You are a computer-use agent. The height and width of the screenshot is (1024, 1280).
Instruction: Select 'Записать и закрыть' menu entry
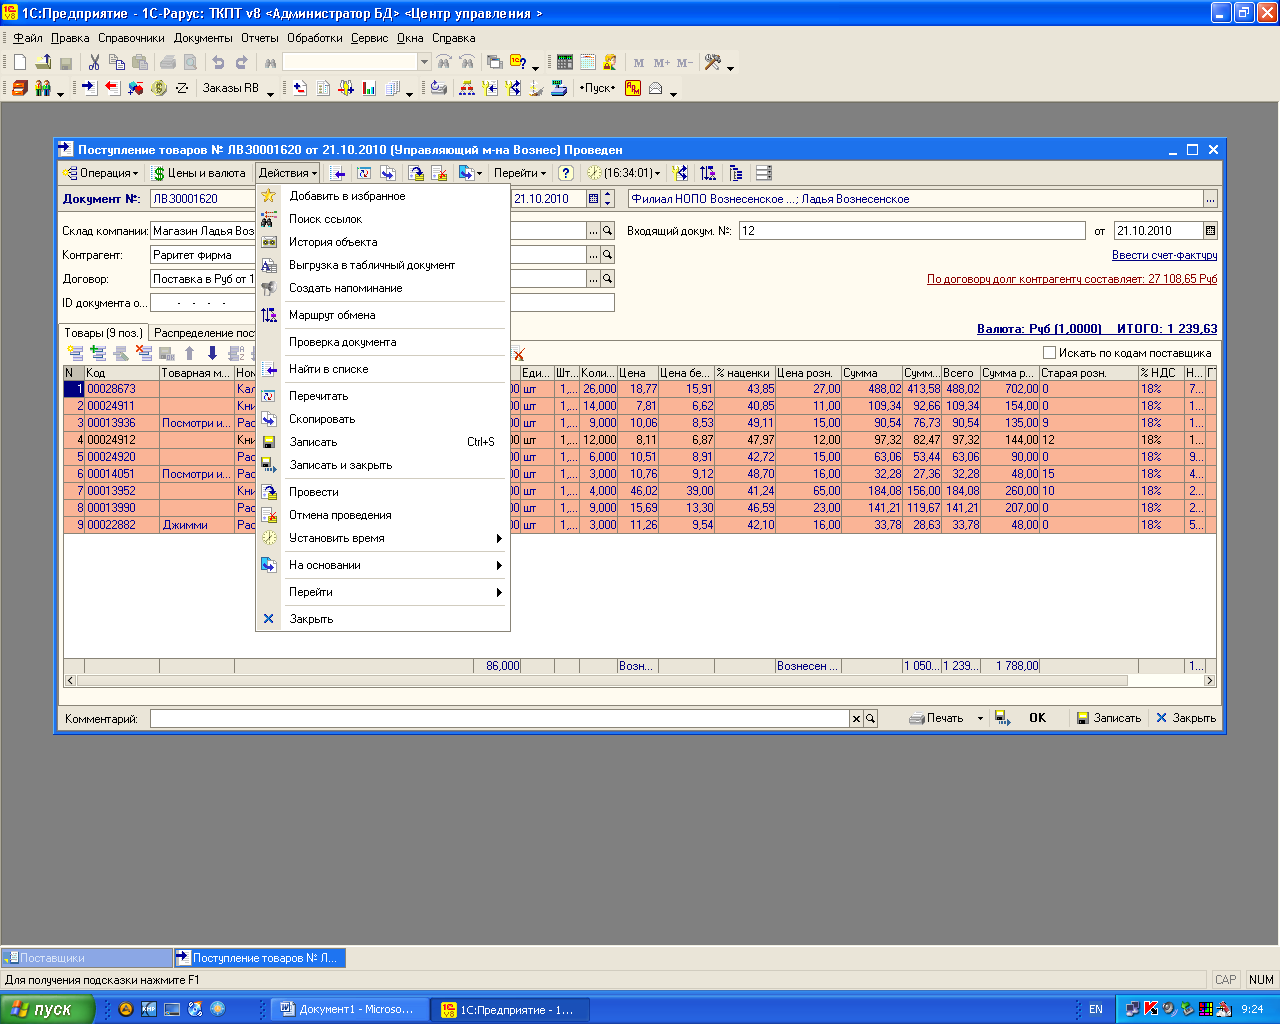pyautogui.click(x=383, y=465)
